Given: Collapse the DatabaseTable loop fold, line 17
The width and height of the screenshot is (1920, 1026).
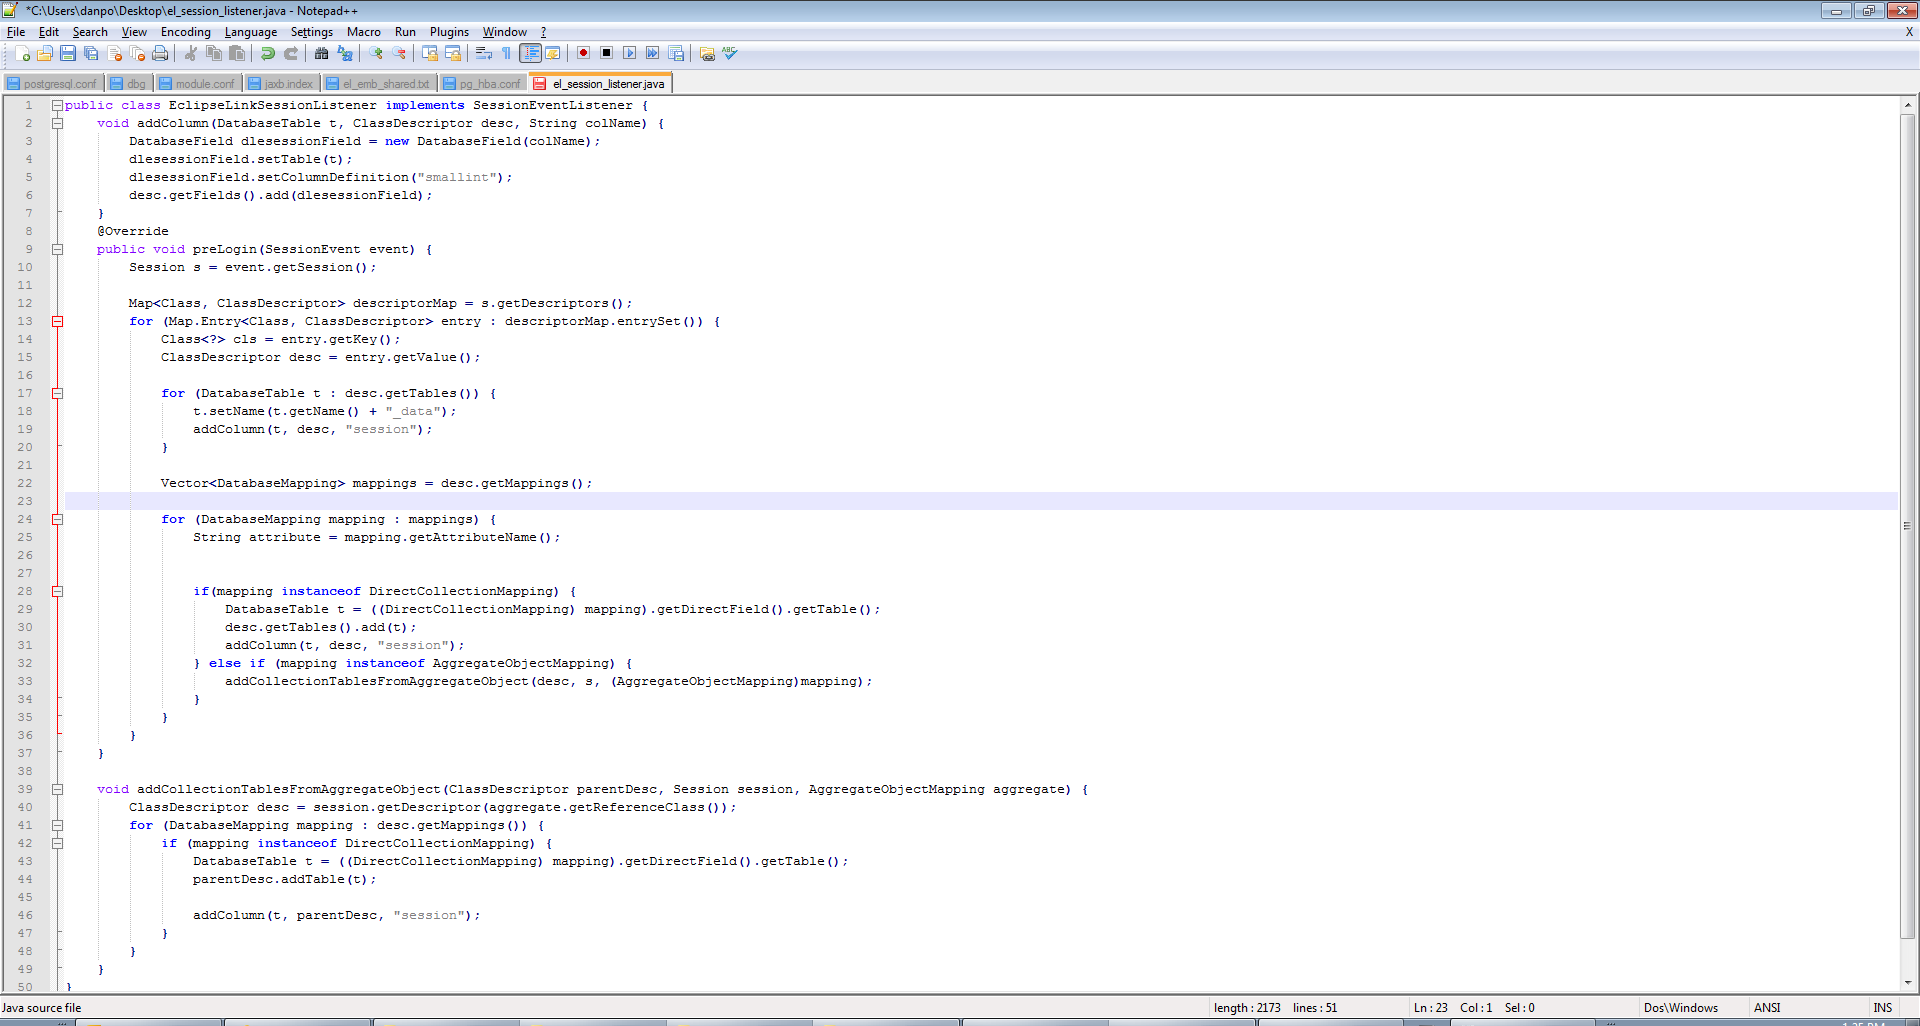Looking at the screenshot, I should [57, 393].
